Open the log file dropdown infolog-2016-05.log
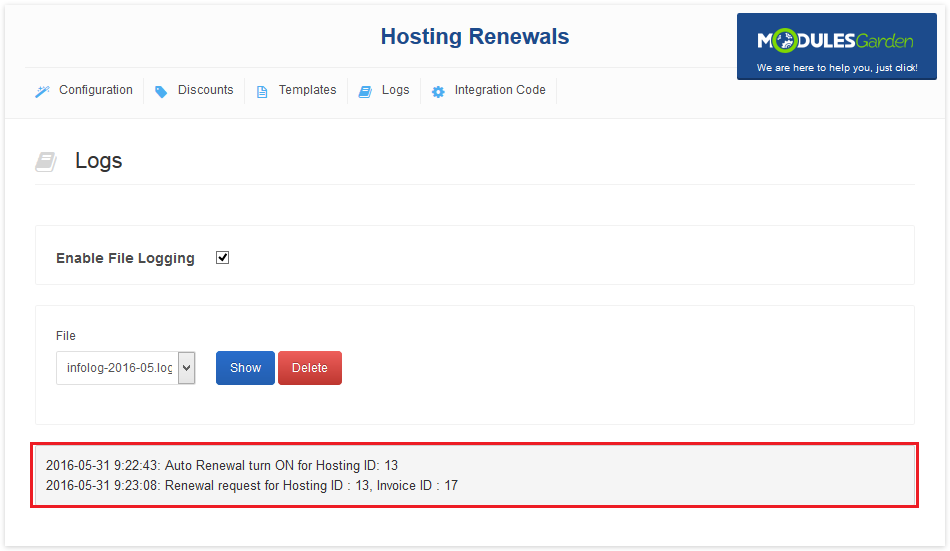Viewport: 950px width, 551px height. (x=125, y=368)
